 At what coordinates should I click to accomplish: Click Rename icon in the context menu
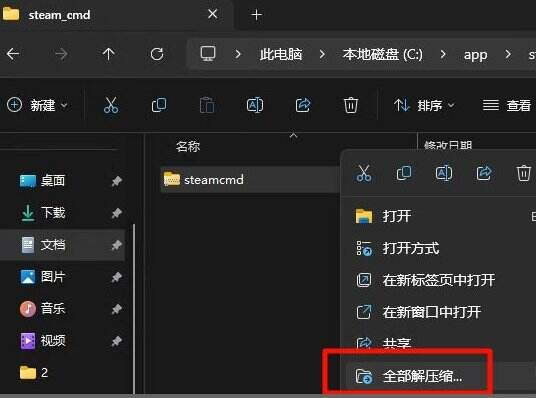pyautogui.click(x=444, y=173)
